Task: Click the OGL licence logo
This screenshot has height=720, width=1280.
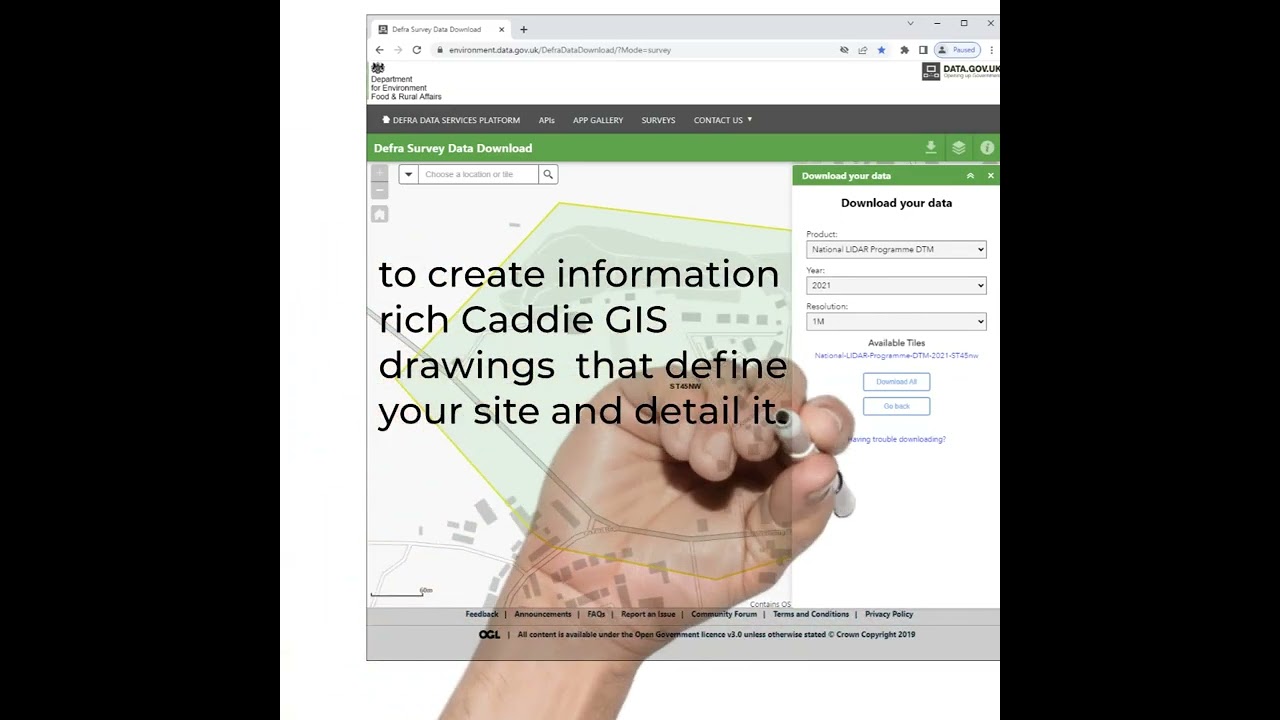Action: point(489,634)
